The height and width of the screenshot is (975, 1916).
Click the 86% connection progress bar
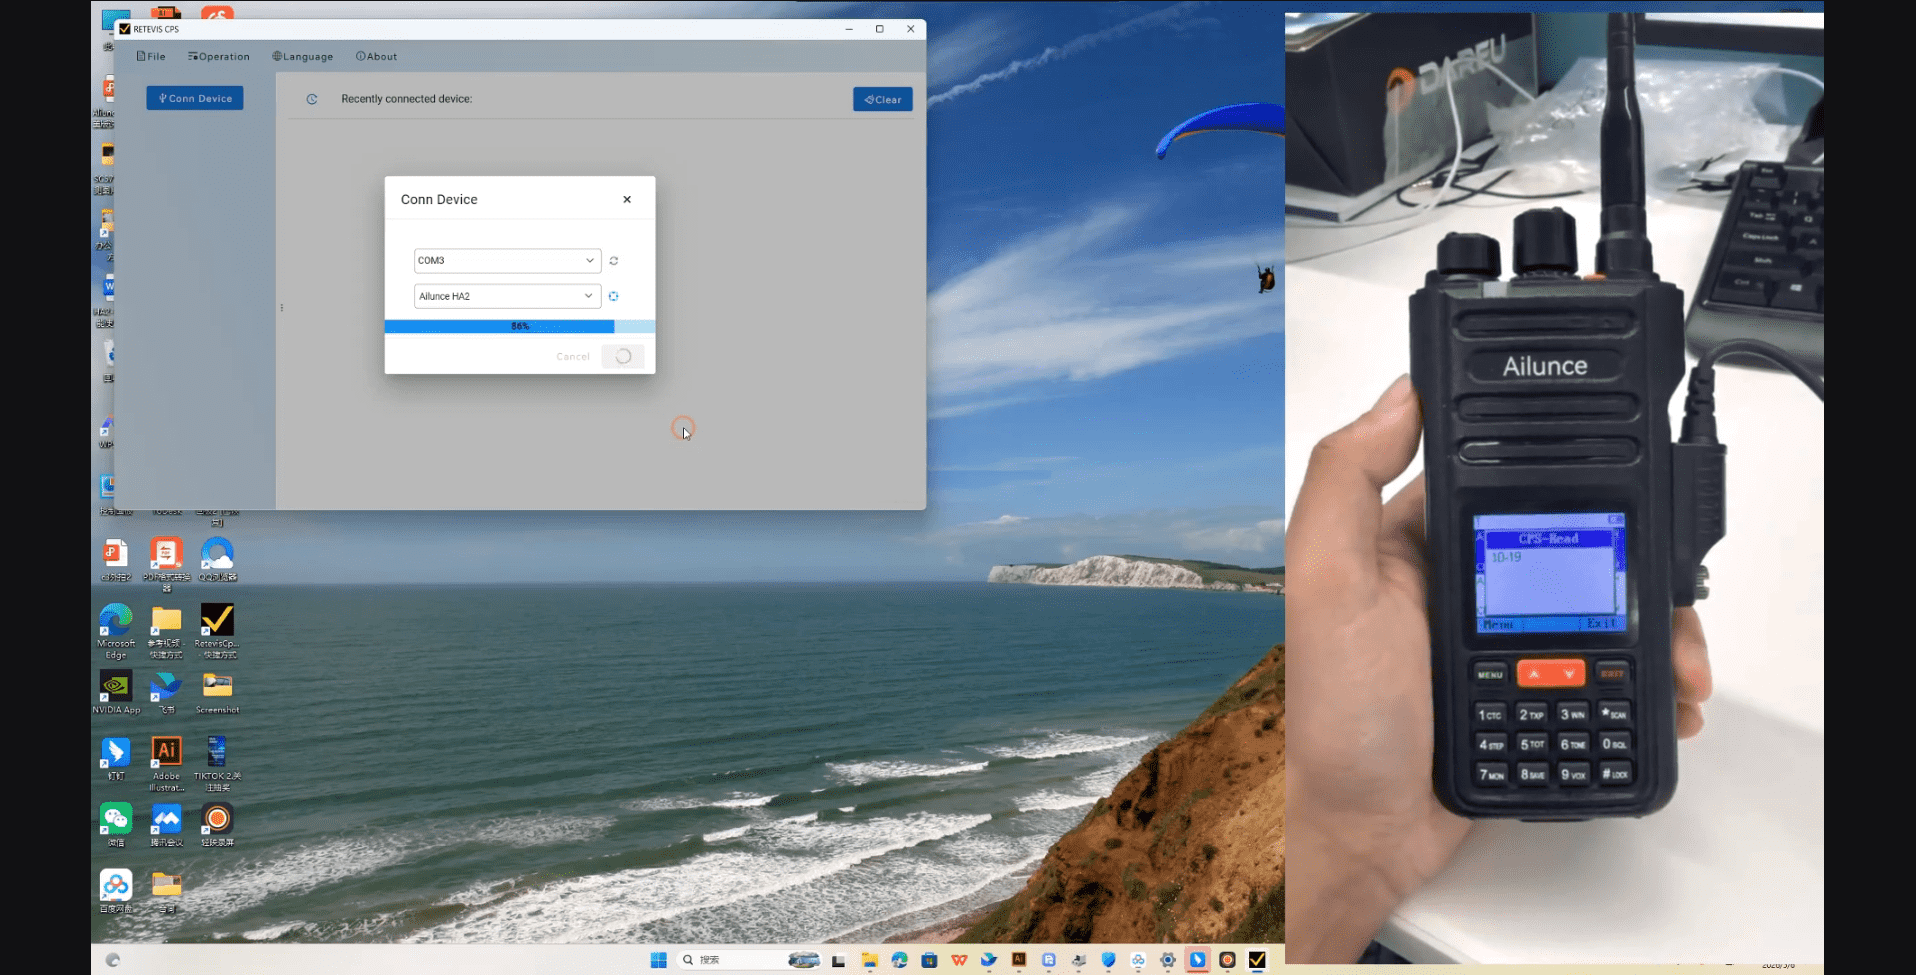(520, 326)
